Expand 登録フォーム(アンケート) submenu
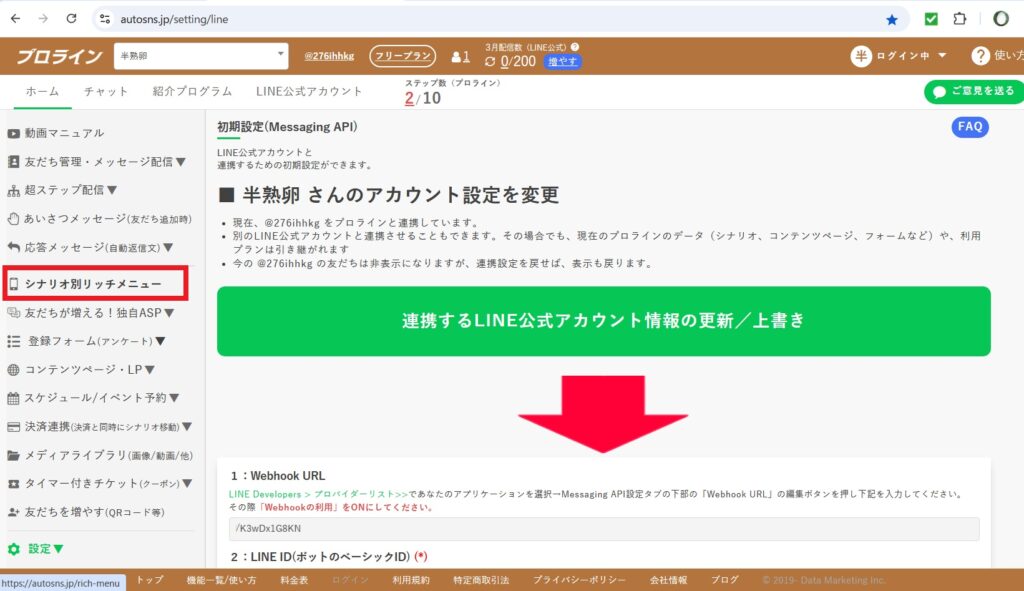This screenshot has width=1024, height=591. tap(160, 341)
